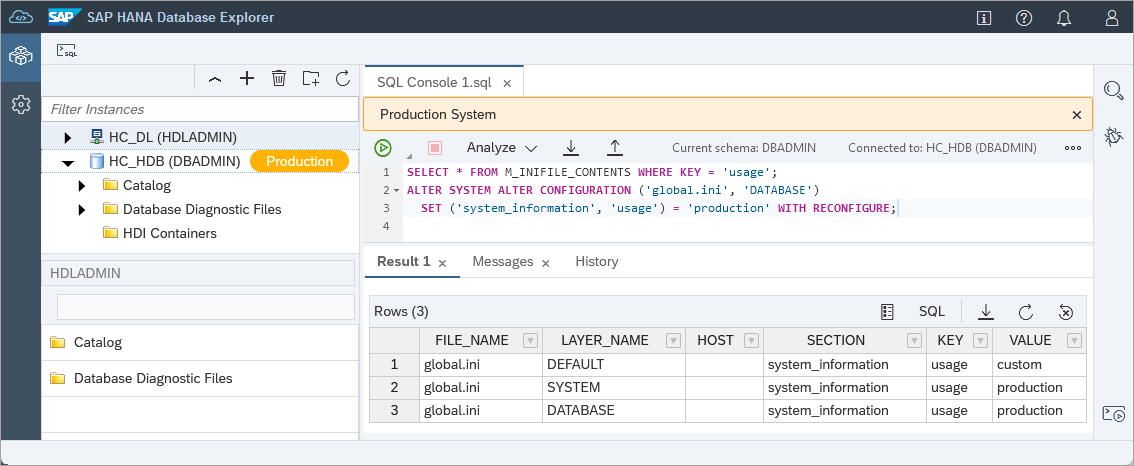Refresh the Result 1 table
1134x466 pixels.
click(1026, 312)
